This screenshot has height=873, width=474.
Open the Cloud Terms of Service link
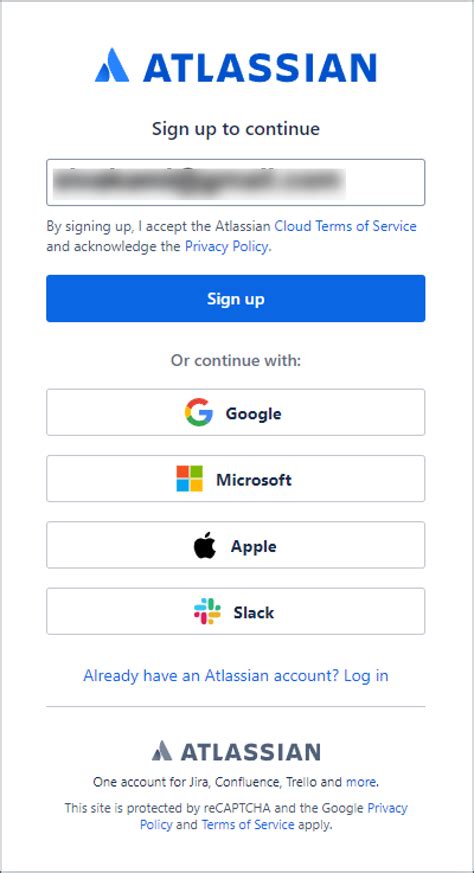346,227
